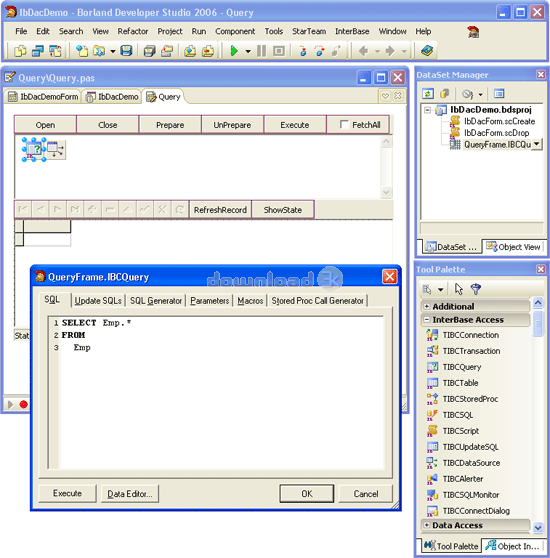Open the InterBase menu
This screenshot has height=558, width=550.
[352, 31]
